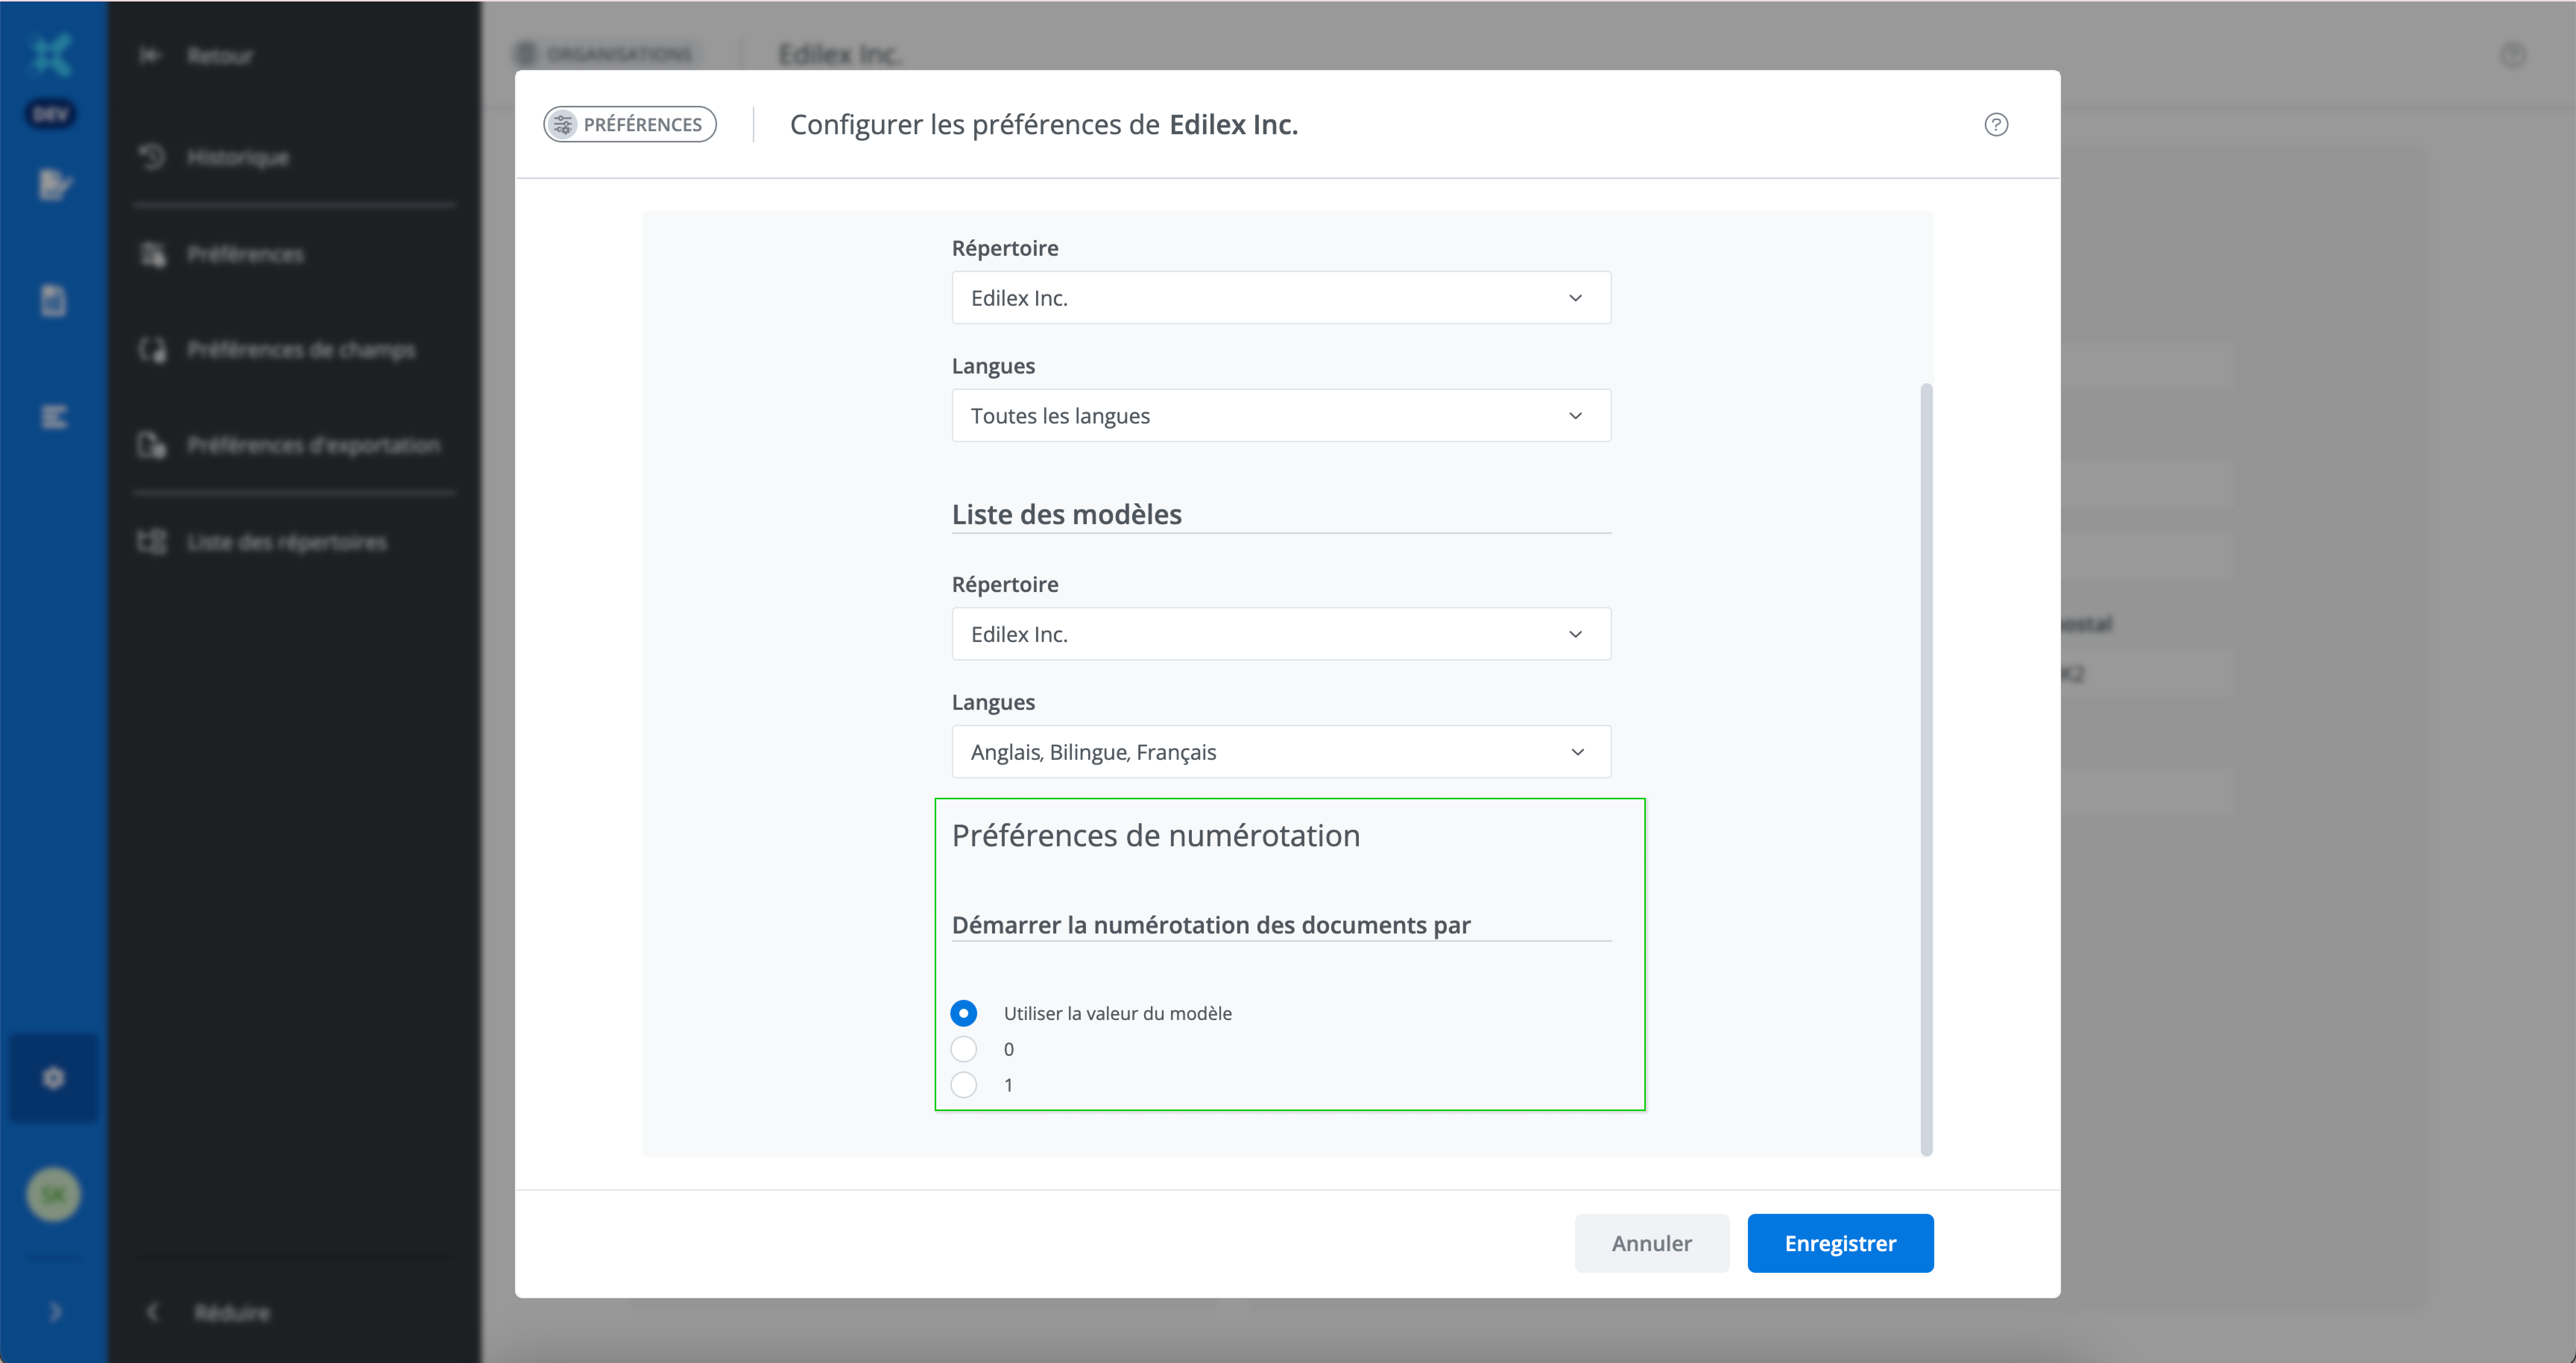Click the Préférences badge sliders icon

point(563,124)
